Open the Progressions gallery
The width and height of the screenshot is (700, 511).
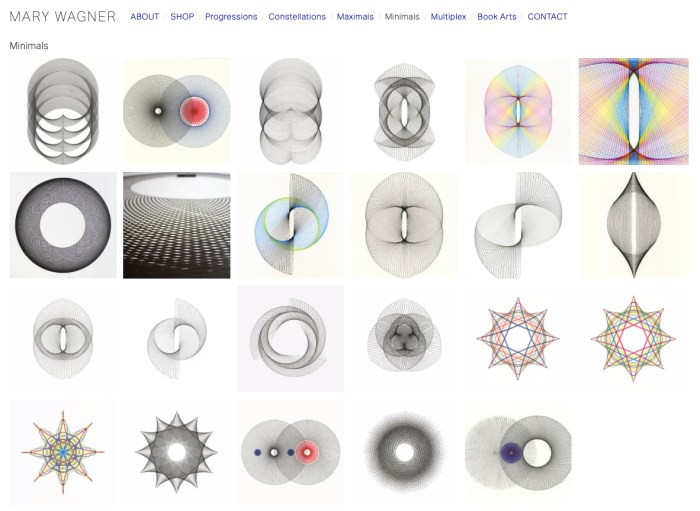point(231,17)
